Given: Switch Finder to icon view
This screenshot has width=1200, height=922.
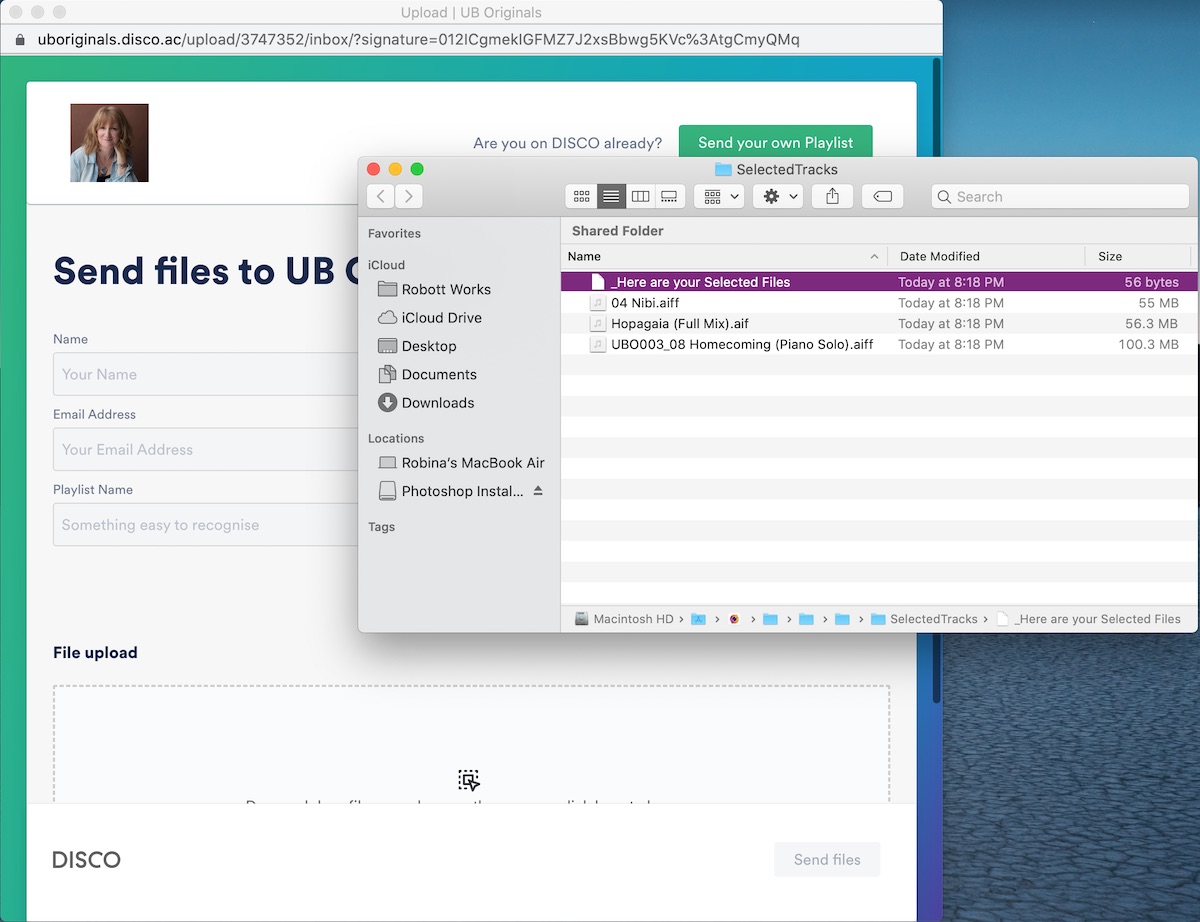Looking at the screenshot, I should (x=581, y=196).
